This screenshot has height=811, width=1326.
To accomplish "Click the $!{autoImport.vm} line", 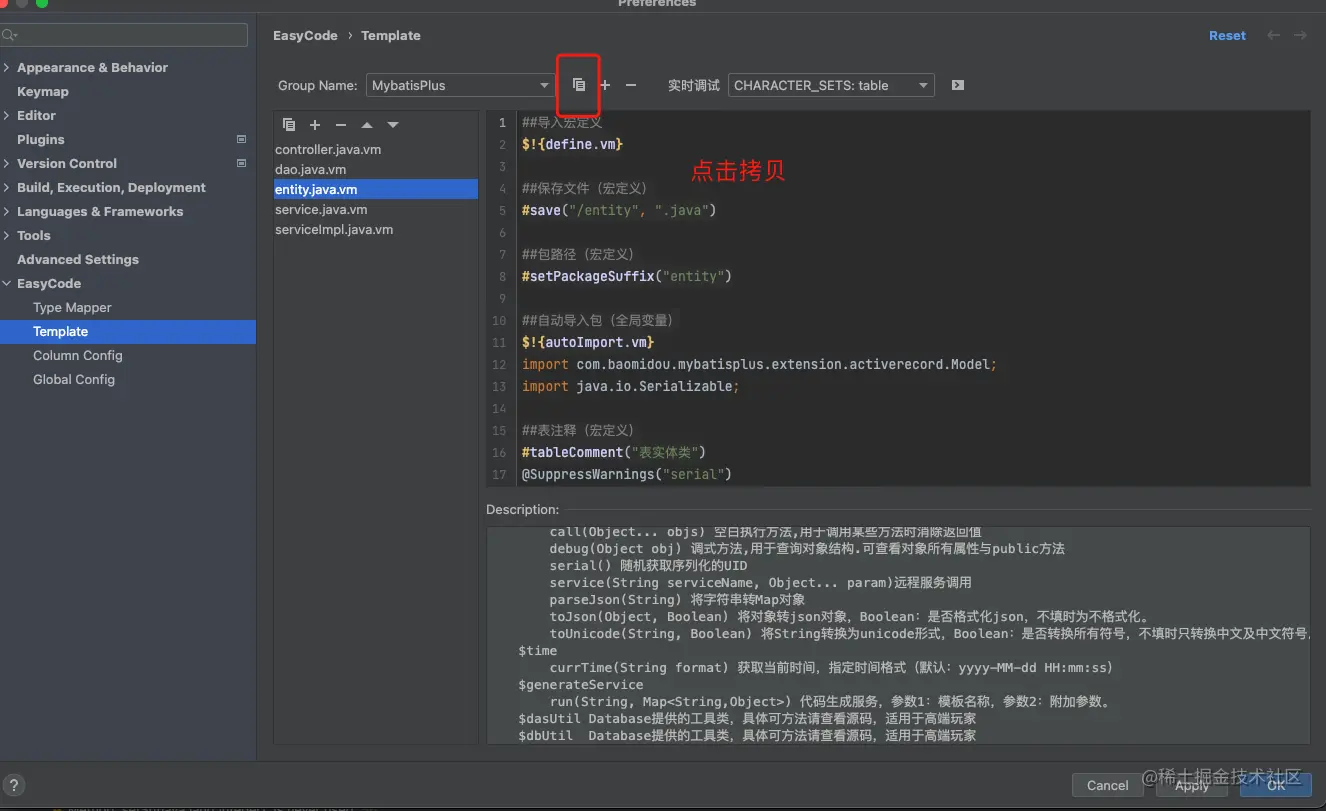I will tap(588, 342).
